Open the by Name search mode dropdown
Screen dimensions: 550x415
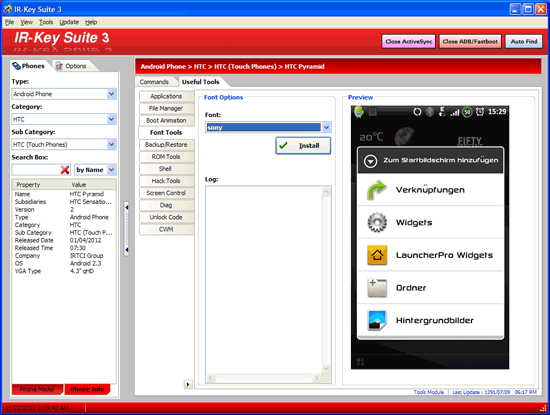(111, 170)
